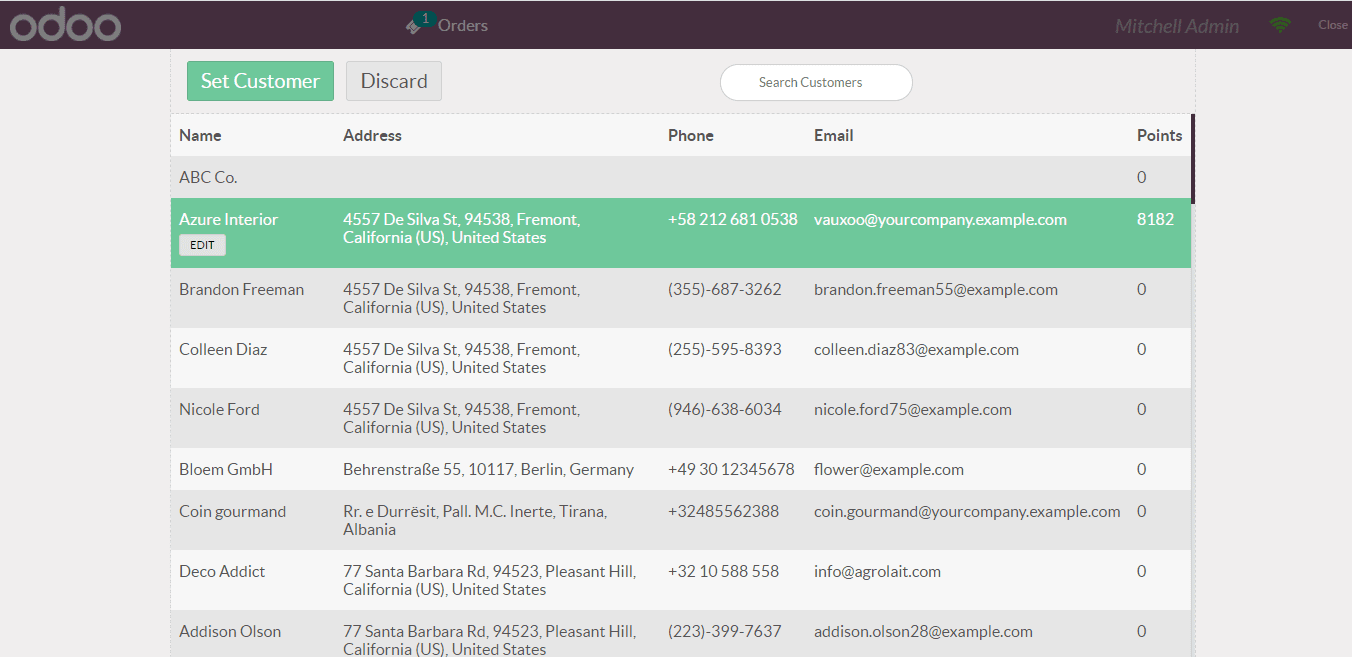This screenshot has height=657, width=1352.
Task: Open the Orders menu label
Action: click(x=463, y=26)
